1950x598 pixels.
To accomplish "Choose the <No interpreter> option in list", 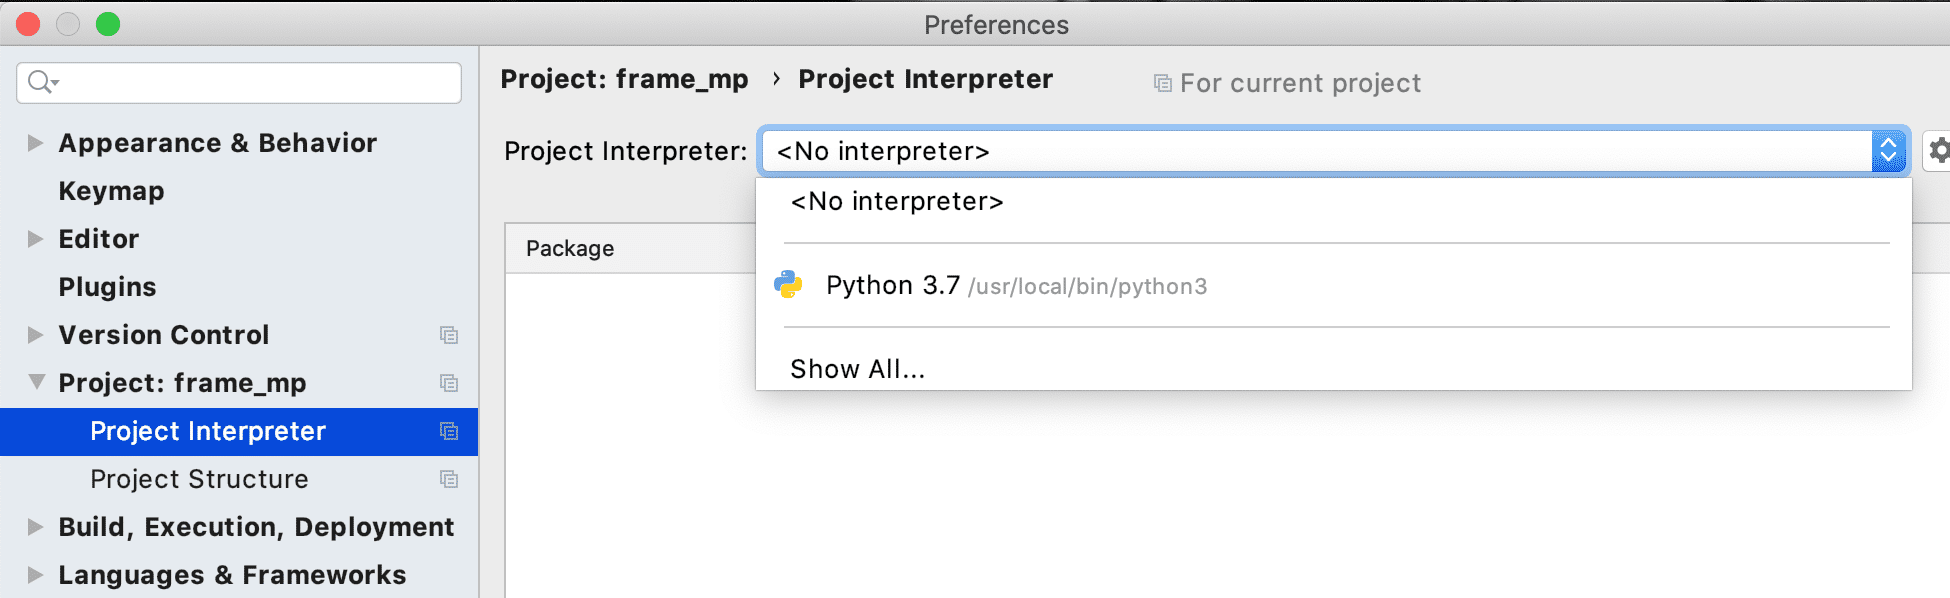I will pyautogui.click(x=897, y=202).
